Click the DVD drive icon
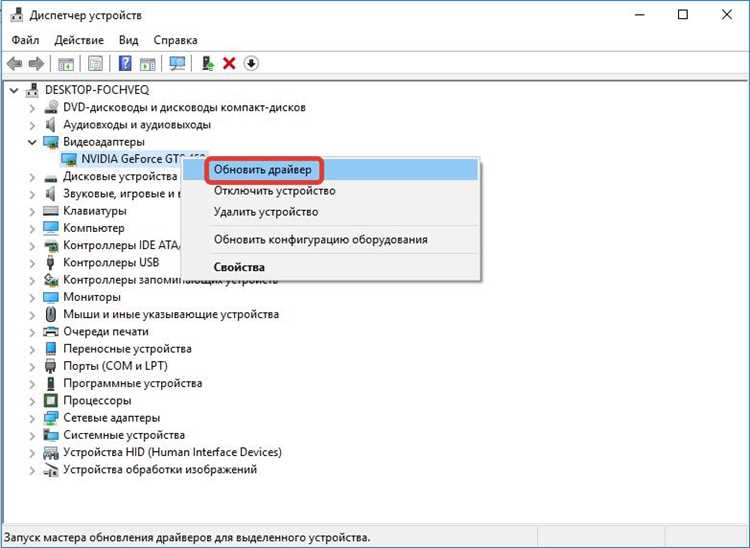The height and width of the screenshot is (548, 750). [x=51, y=107]
